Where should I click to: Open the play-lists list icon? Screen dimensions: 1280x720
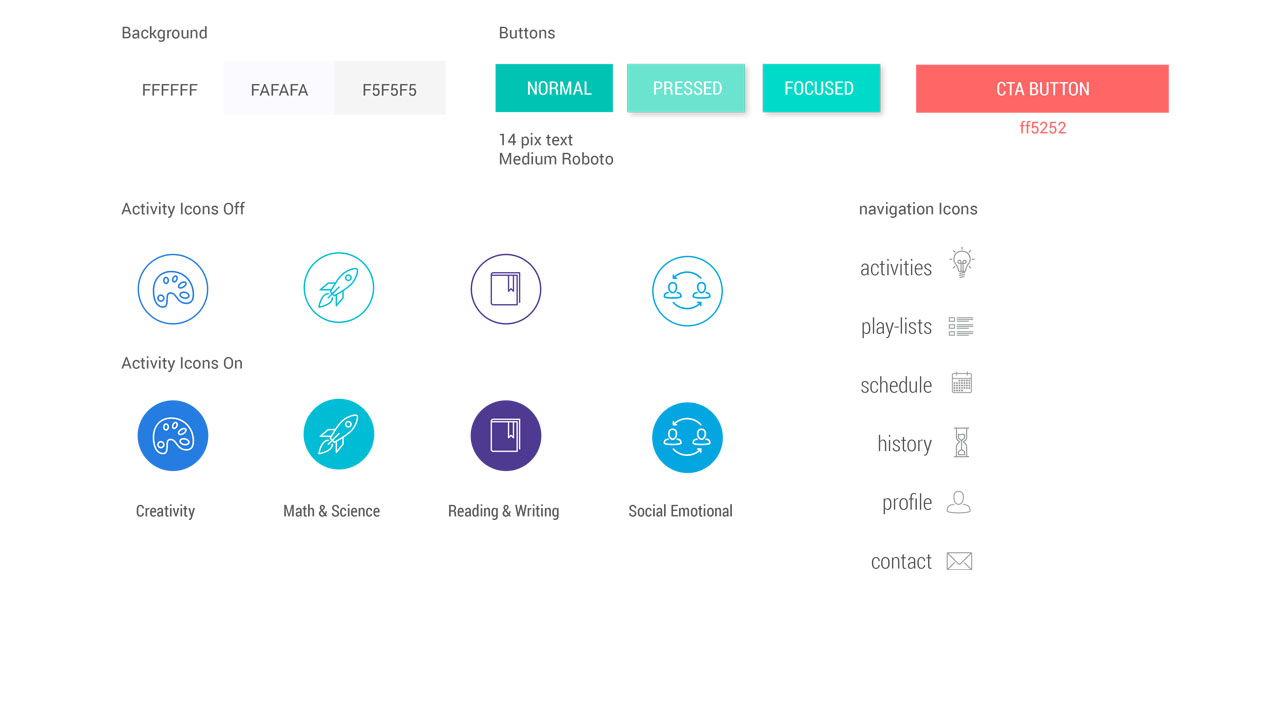(961, 326)
